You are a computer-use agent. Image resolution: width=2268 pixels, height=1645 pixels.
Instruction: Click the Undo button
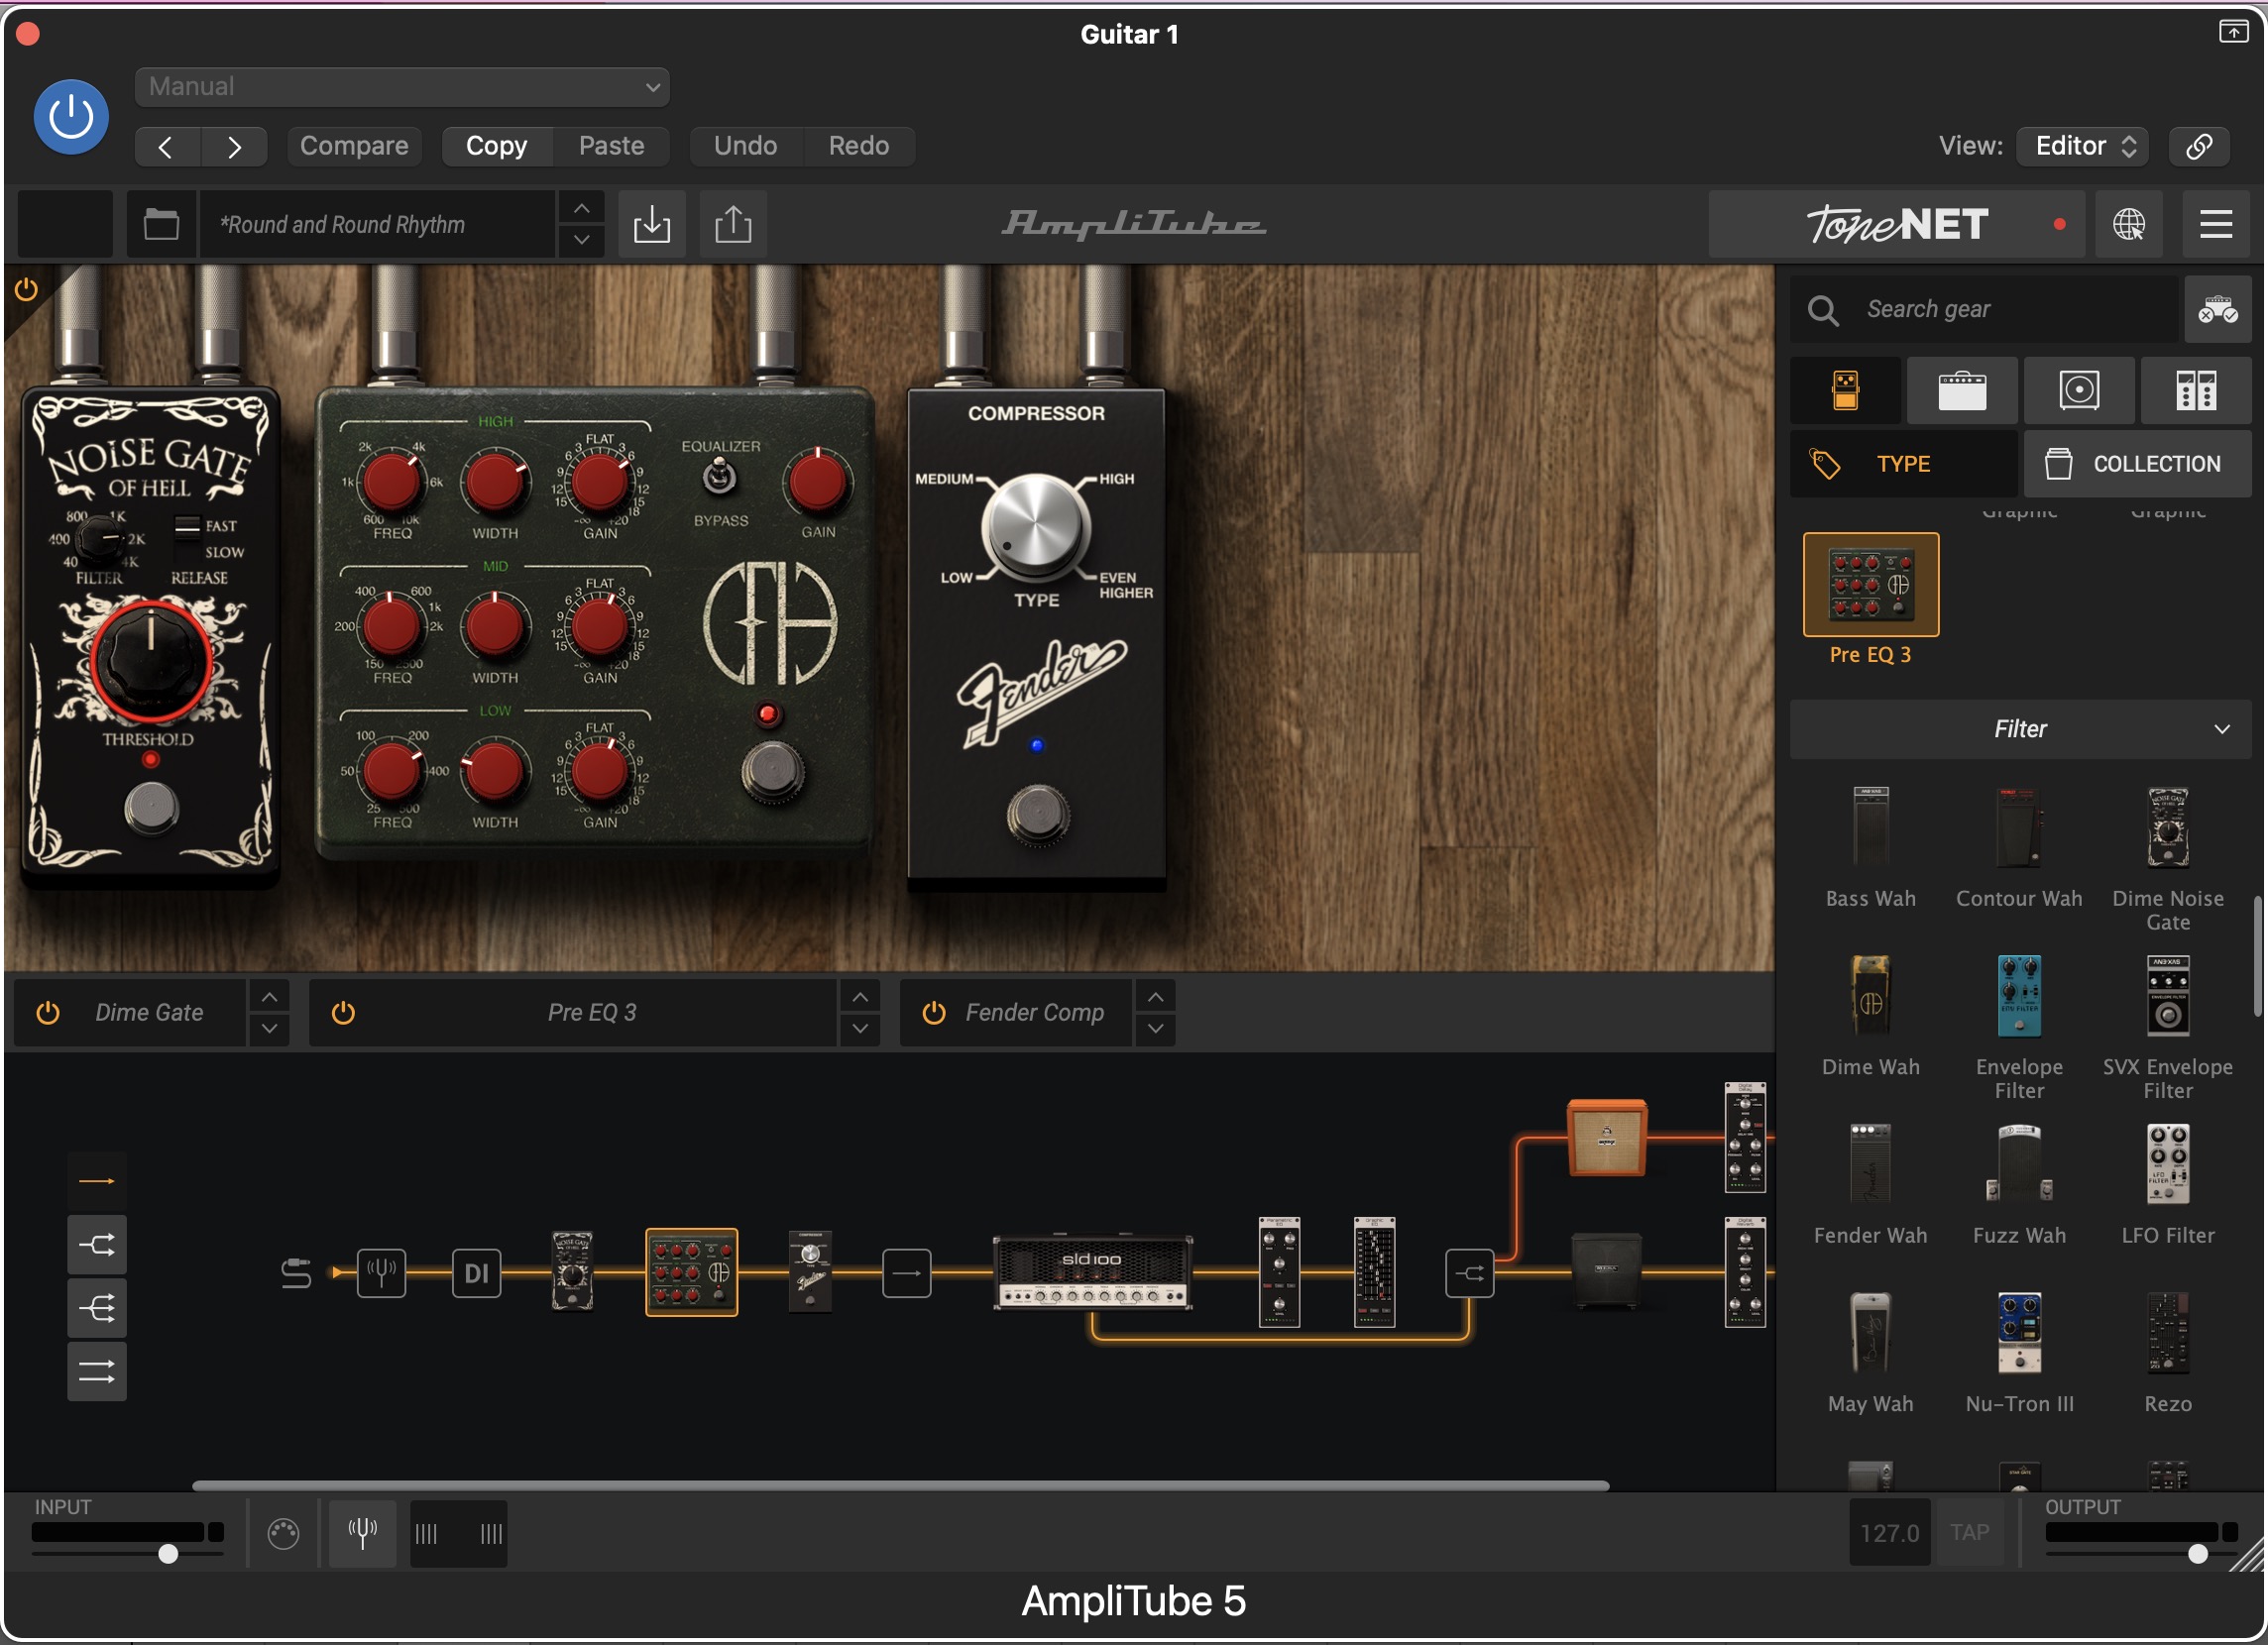coord(745,146)
